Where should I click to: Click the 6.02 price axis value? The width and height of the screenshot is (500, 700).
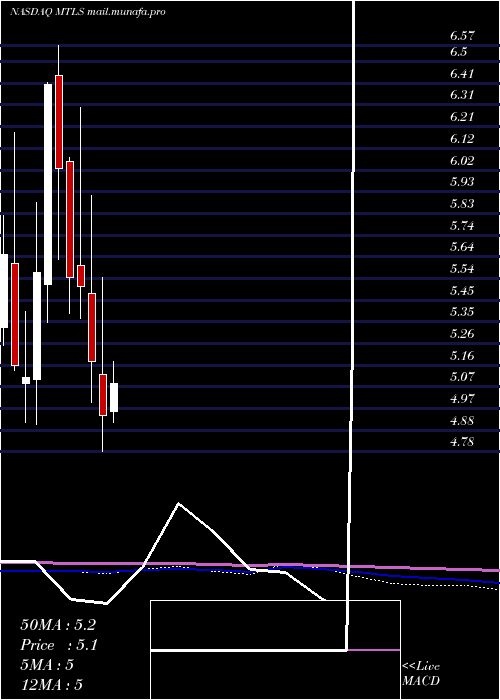(x=462, y=161)
